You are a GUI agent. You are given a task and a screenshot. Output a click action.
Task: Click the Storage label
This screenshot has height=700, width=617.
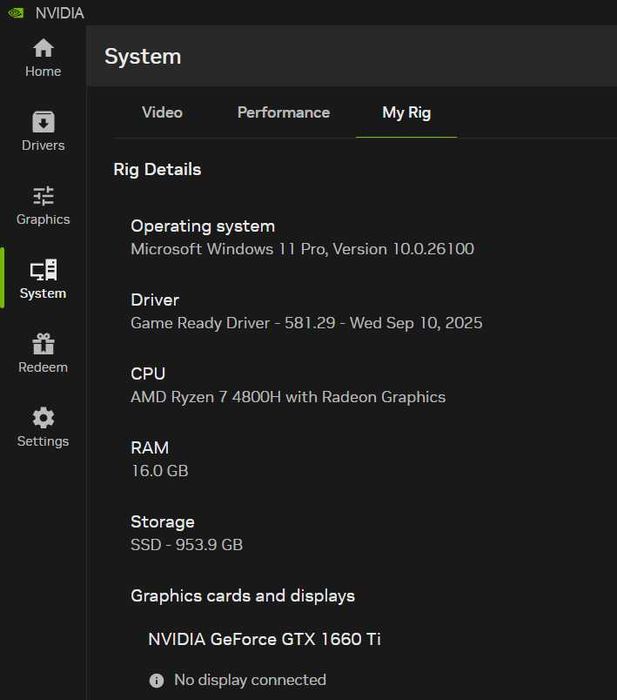163,522
